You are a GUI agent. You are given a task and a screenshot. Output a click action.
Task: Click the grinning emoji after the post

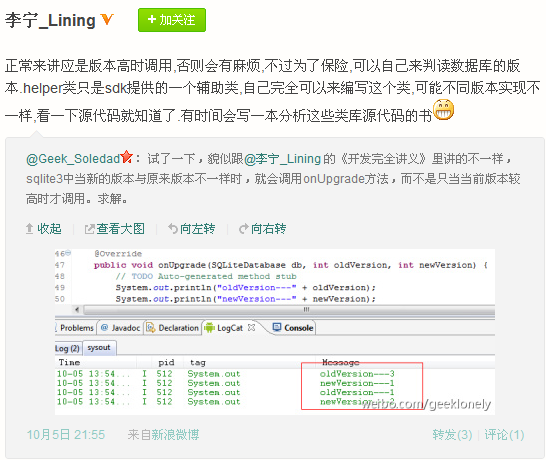[x=443, y=110]
